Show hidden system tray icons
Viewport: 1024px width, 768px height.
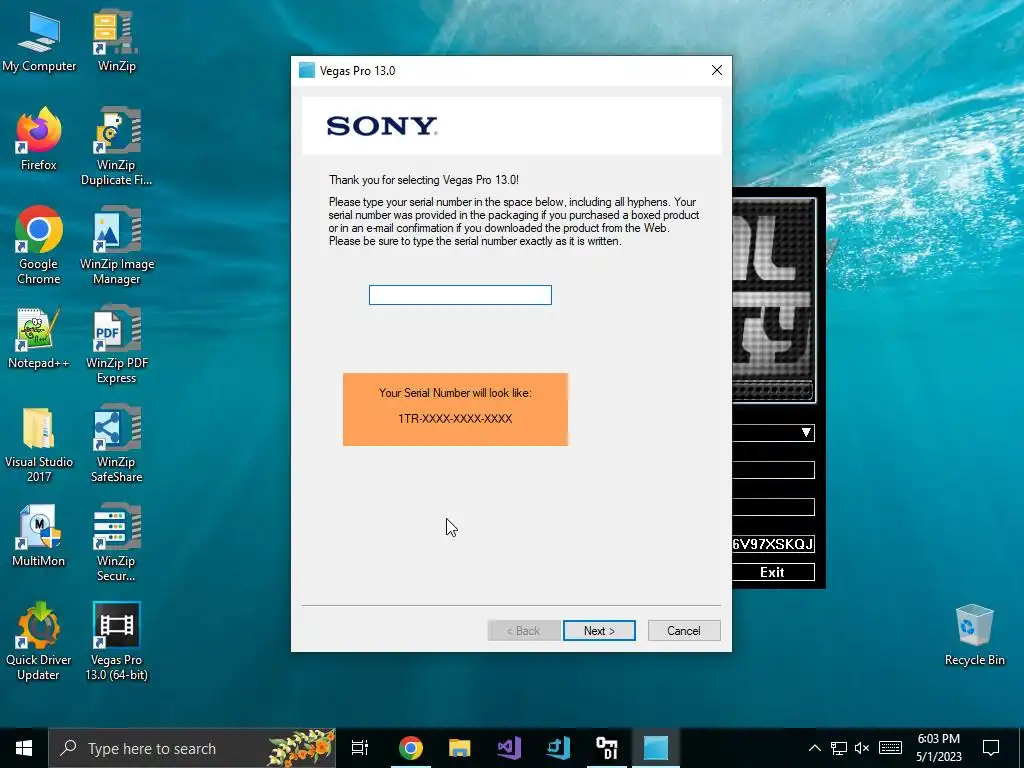coord(814,748)
